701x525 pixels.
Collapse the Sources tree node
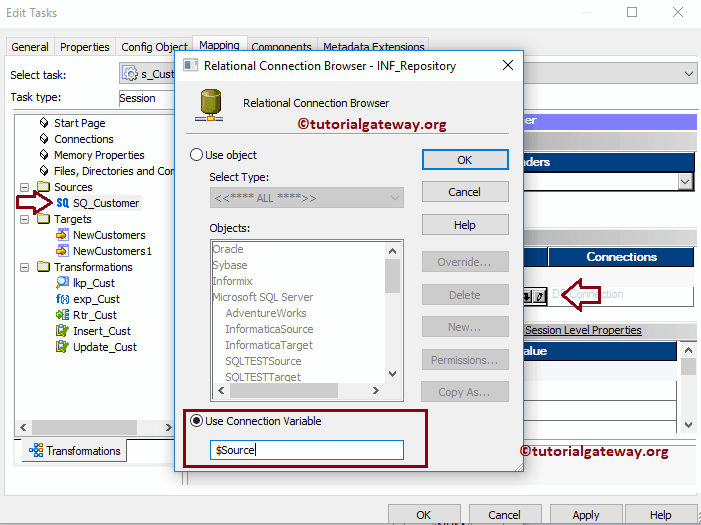click(x=25, y=187)
